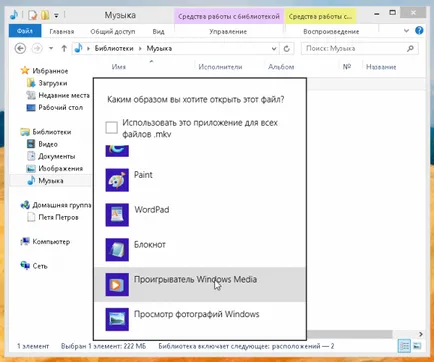The width and height of the screenshot is (434, 362).
Task: Open the Воспроизведение ribbon tab
Action: click(x=331, y=31)
